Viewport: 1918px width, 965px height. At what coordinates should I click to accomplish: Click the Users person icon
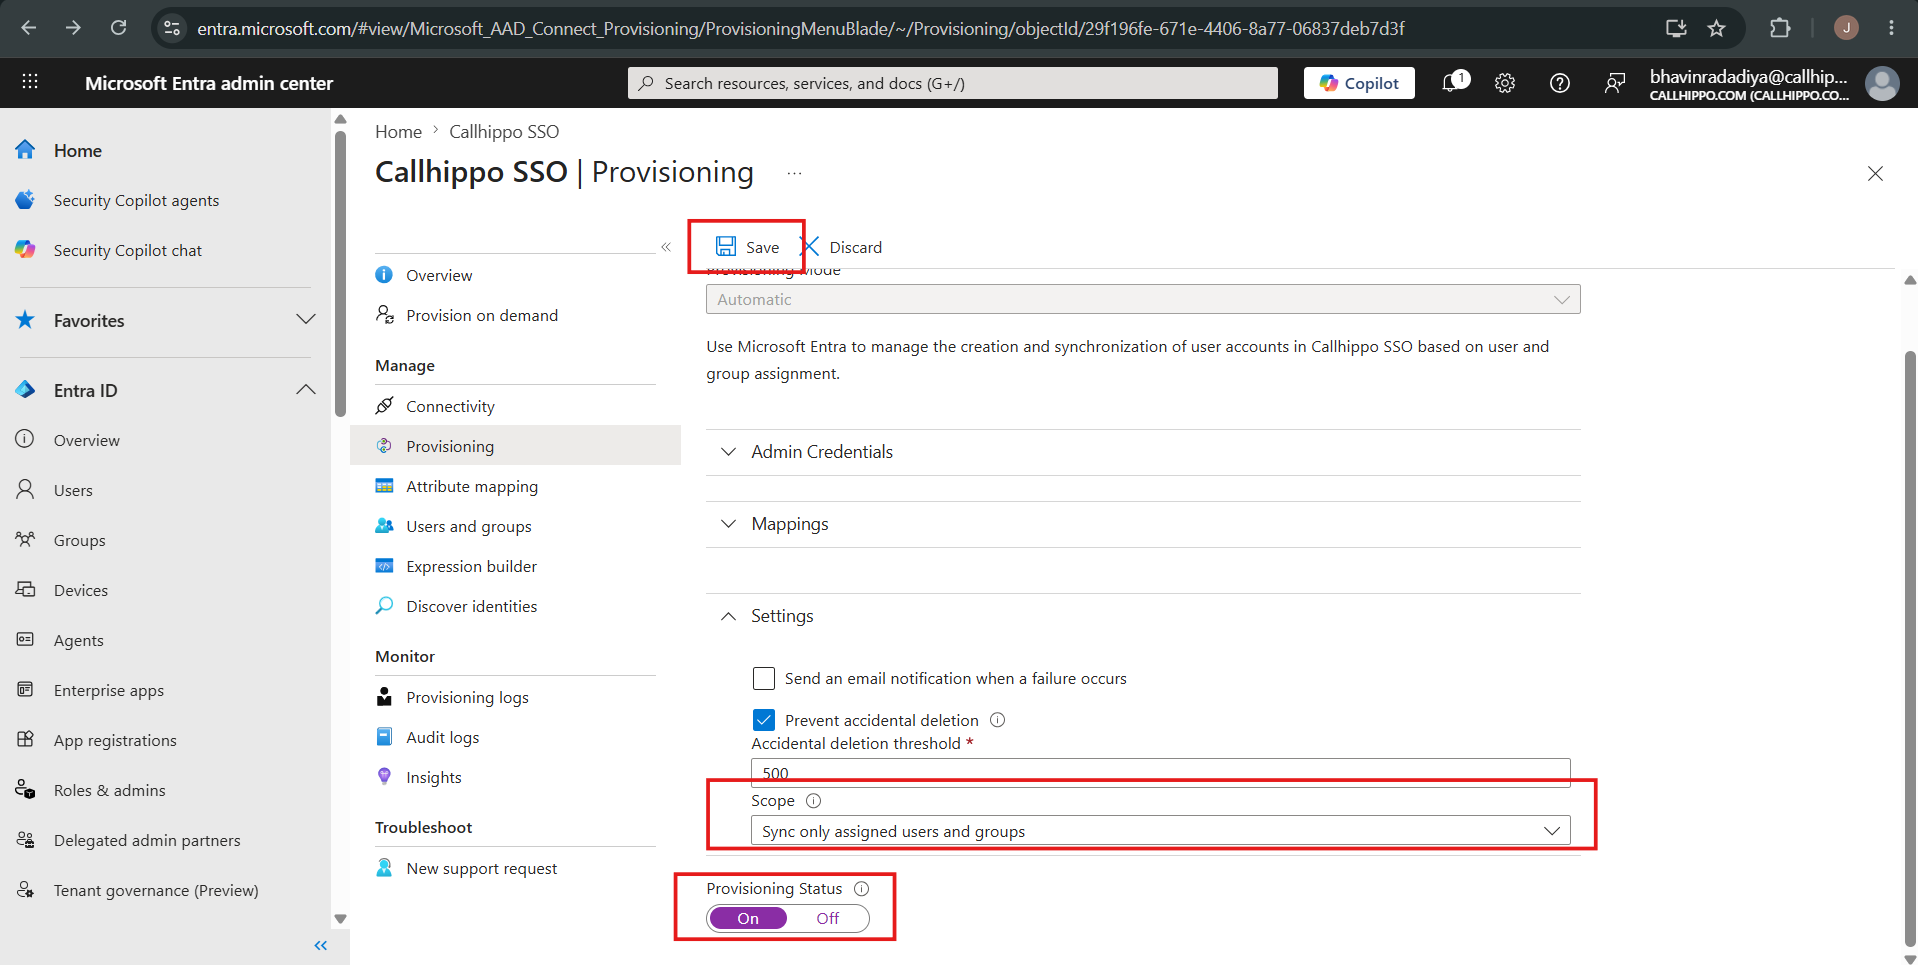click(26, 489)
